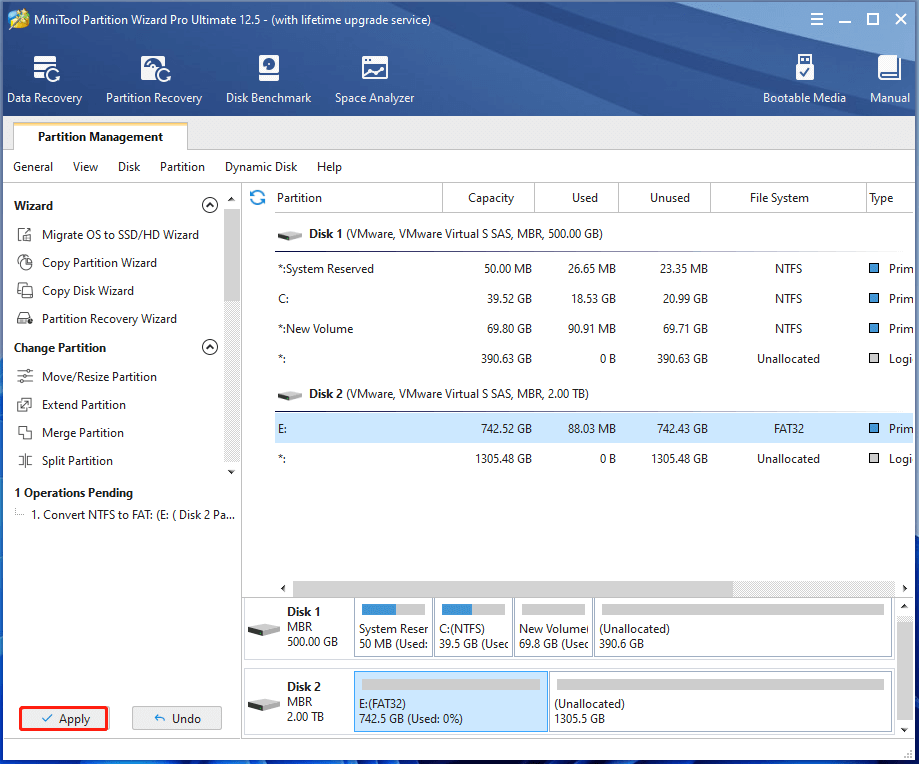Click the MiniTool app logo in title bar
Screen dimensions: 919x764
(x=18, y=19)
